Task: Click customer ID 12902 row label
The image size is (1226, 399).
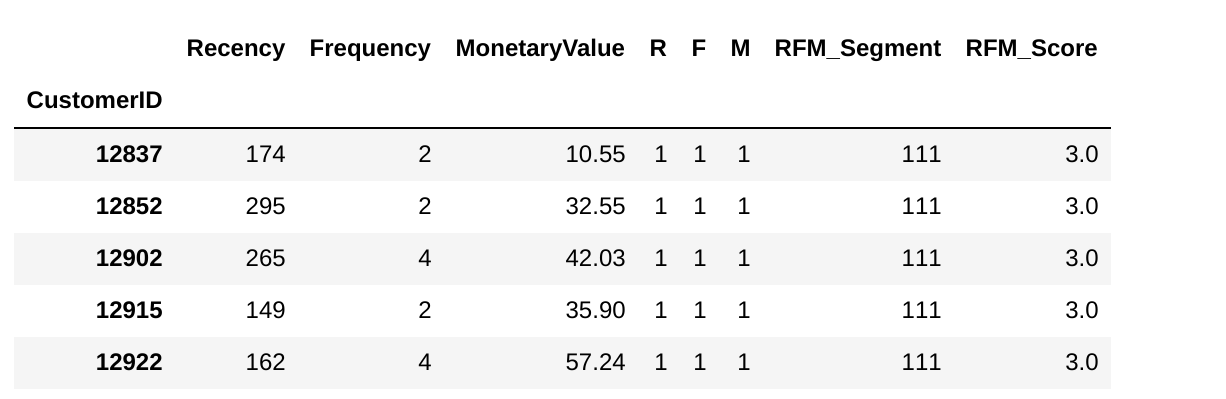Action: (129, 258)
